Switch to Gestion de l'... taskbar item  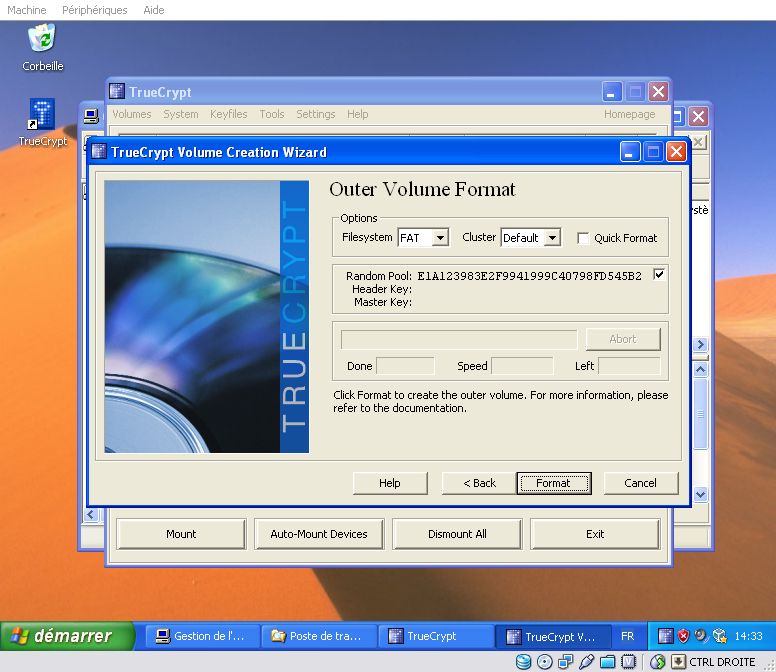pos(203,636)
